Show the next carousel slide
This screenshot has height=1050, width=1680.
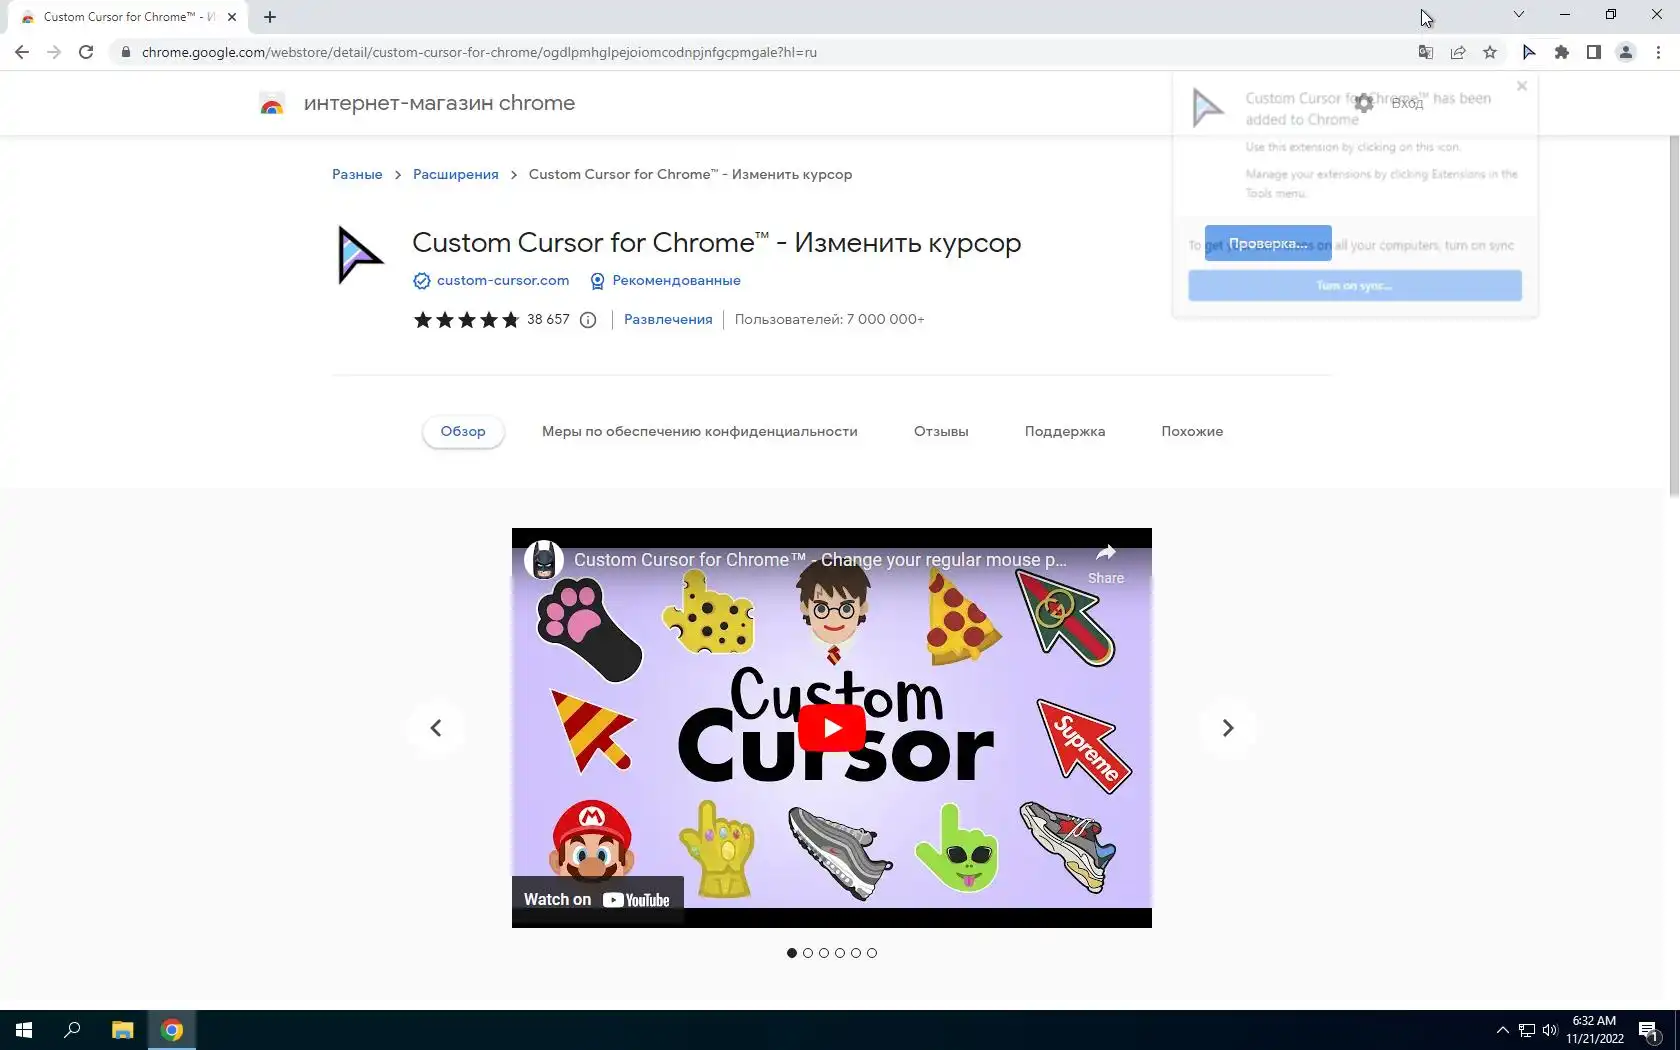click(1228, 728)
